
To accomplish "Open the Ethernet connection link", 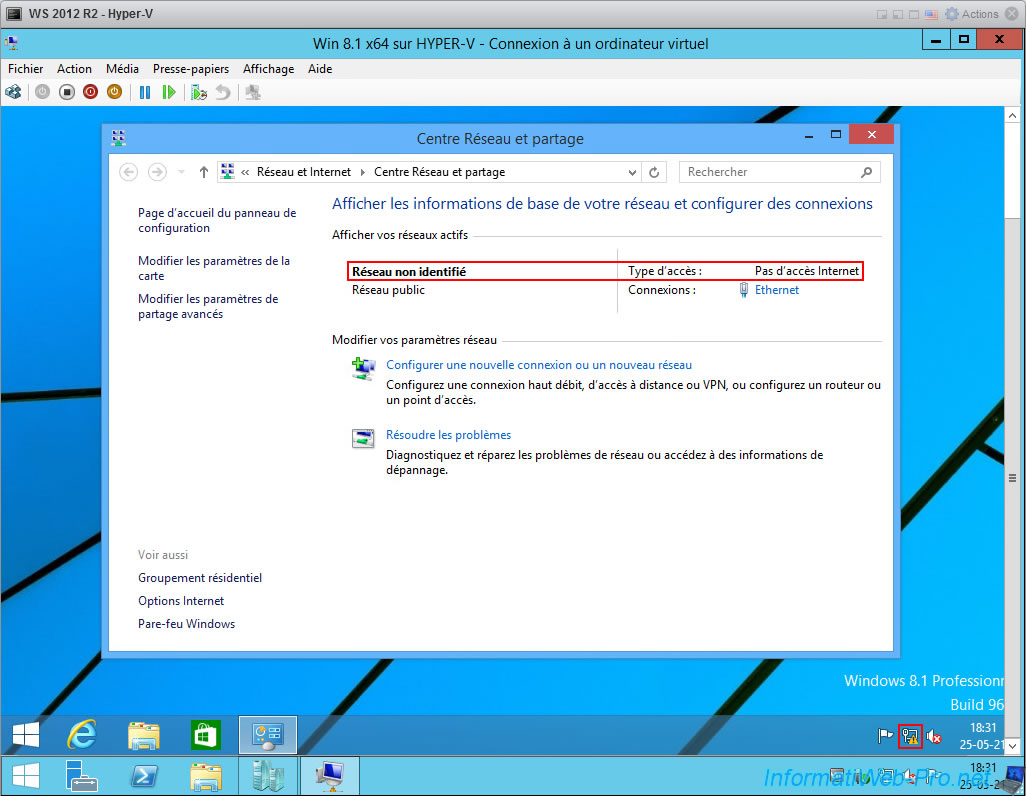I will pos(777,290).
